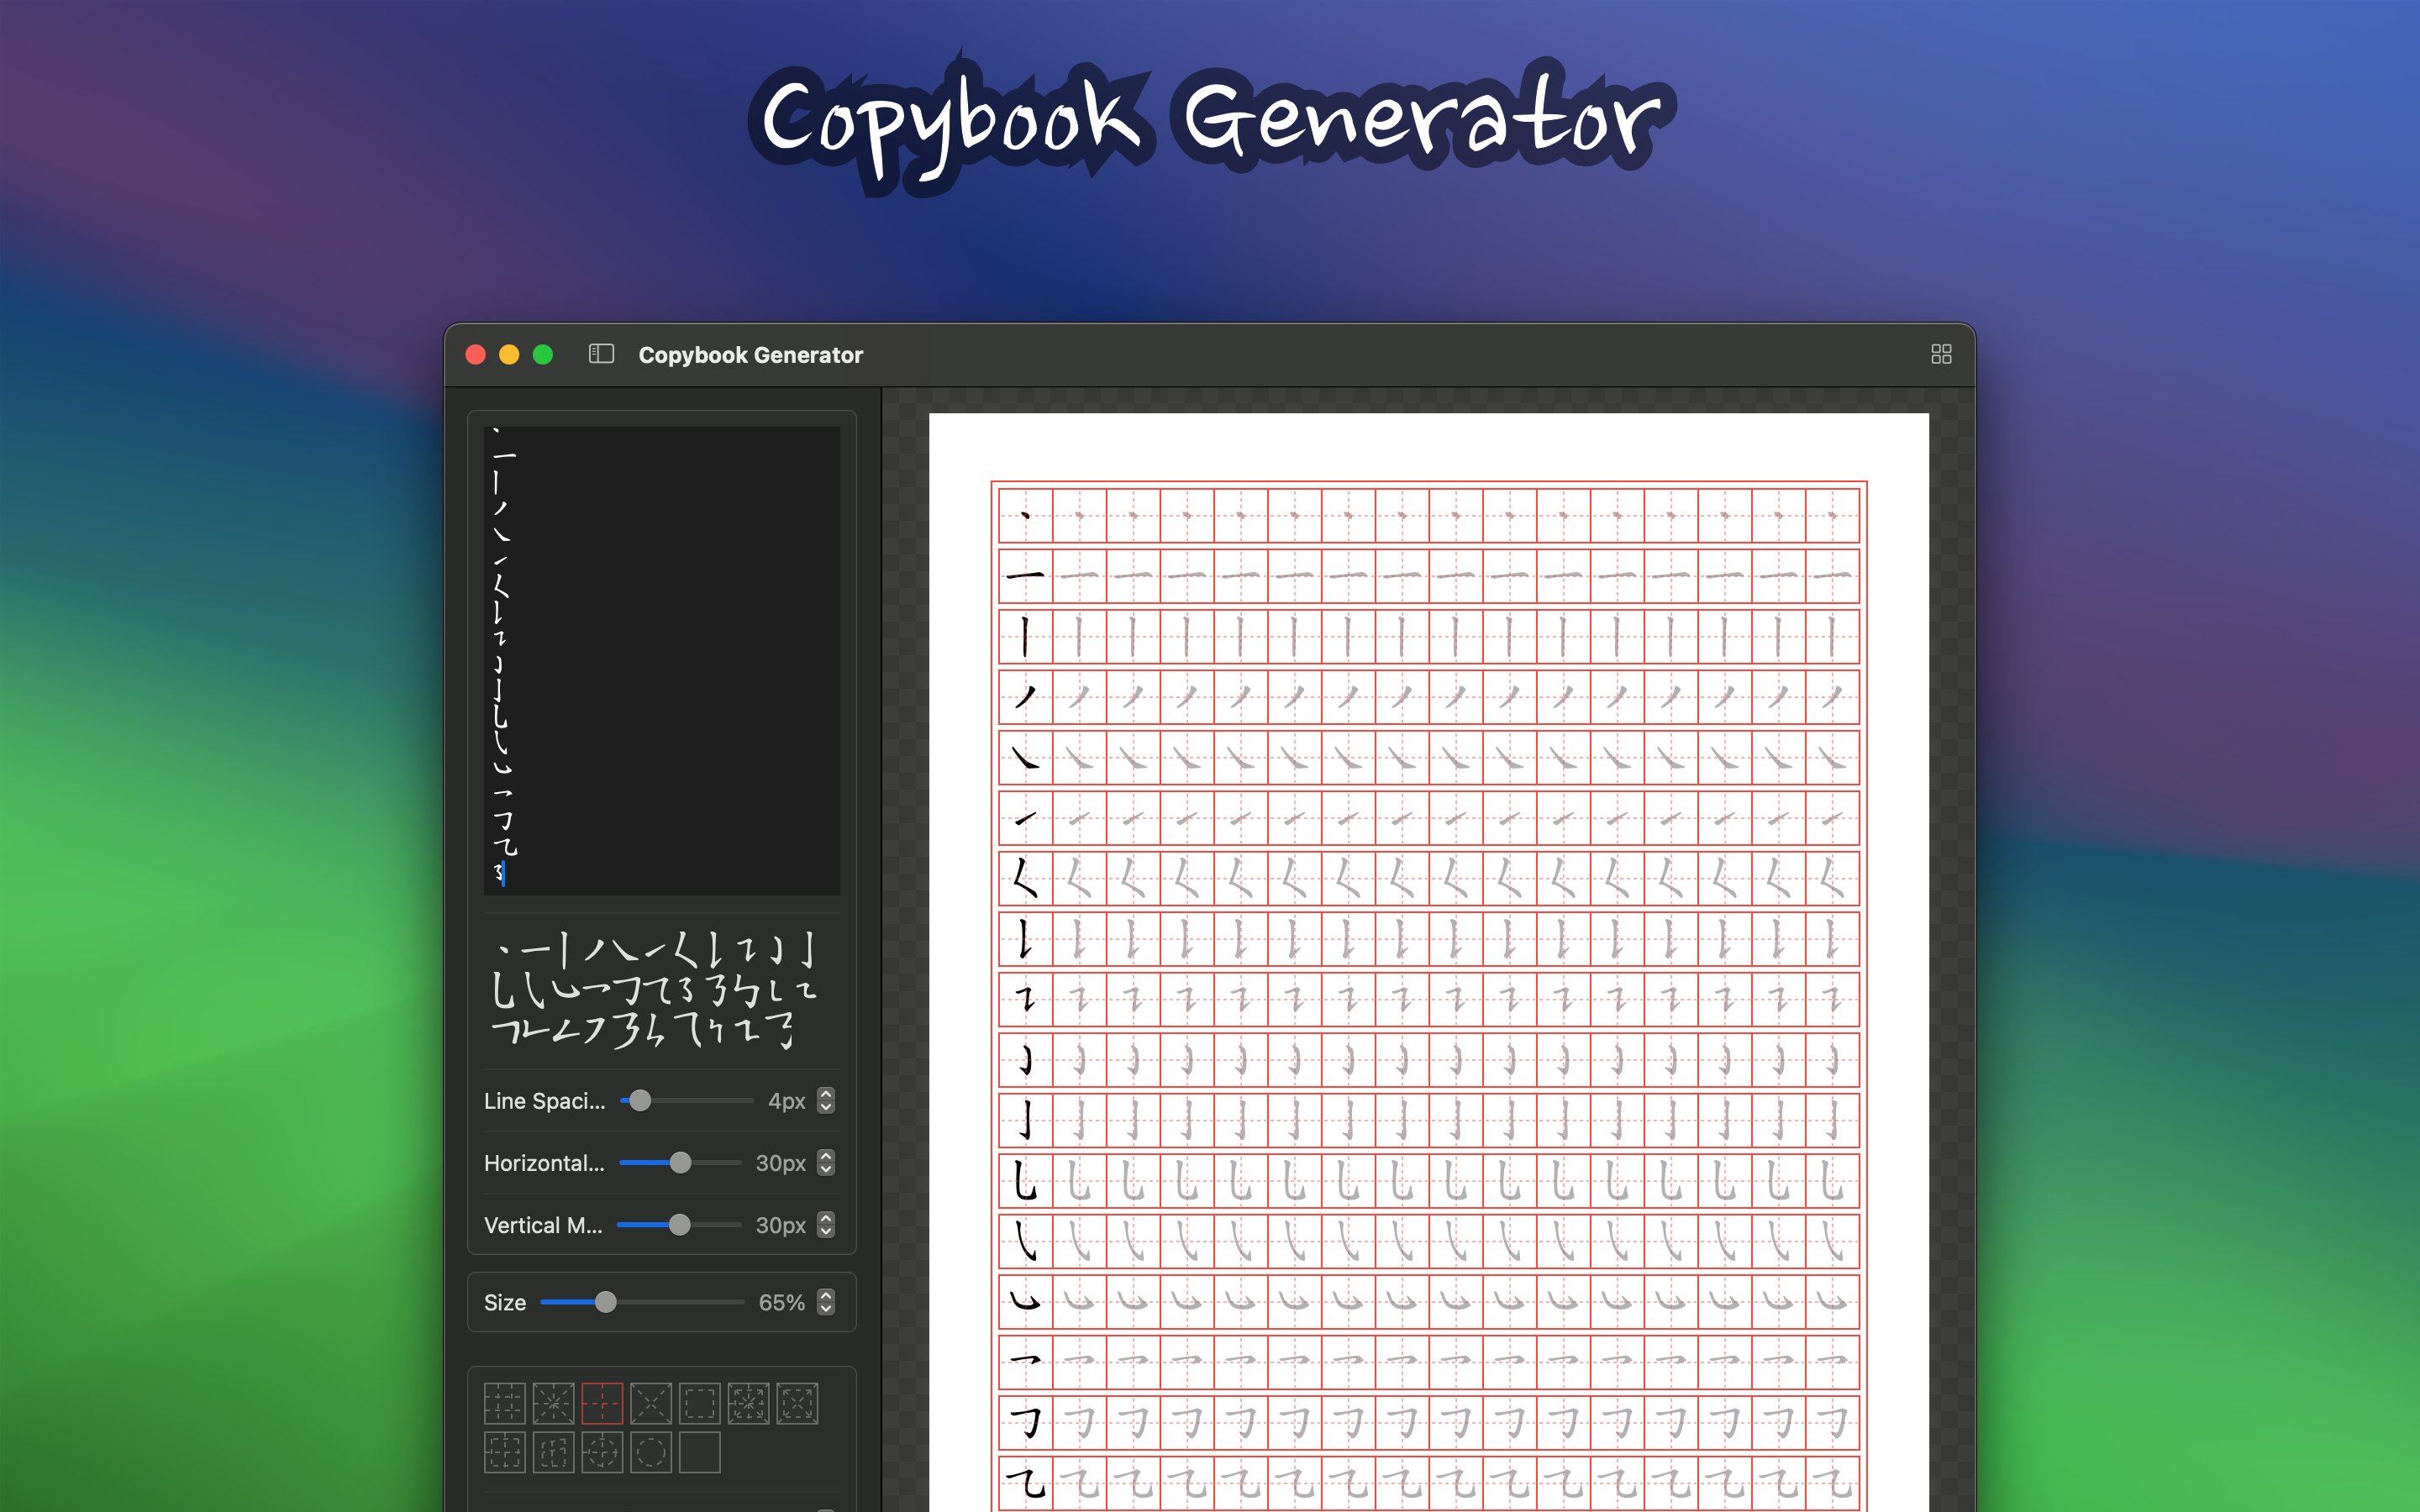Viewport: 2420px width, 1512px height.
Task: Select the dashed circle only grid style
Action: (651, 1452)
